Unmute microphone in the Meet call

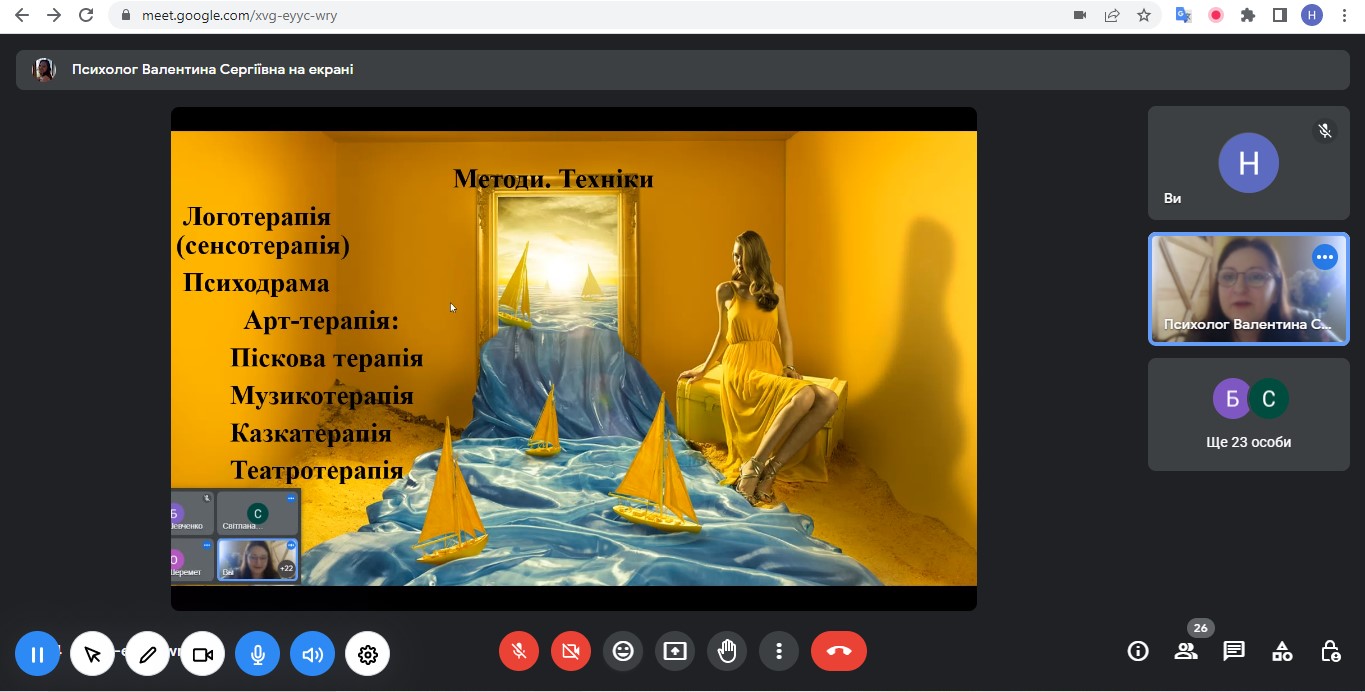pos(519,651)
